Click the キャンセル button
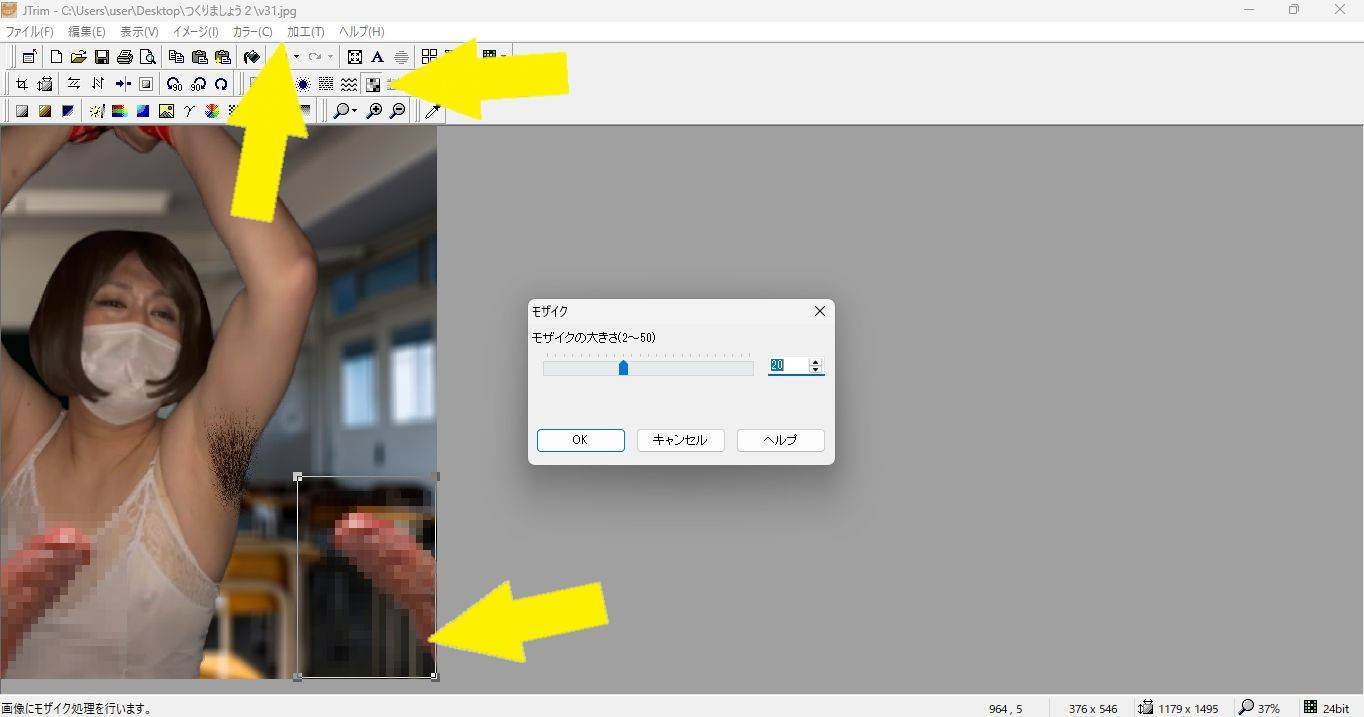This screenshot has width=1364, height=717. pyautogui.click(x=680, y=440)
